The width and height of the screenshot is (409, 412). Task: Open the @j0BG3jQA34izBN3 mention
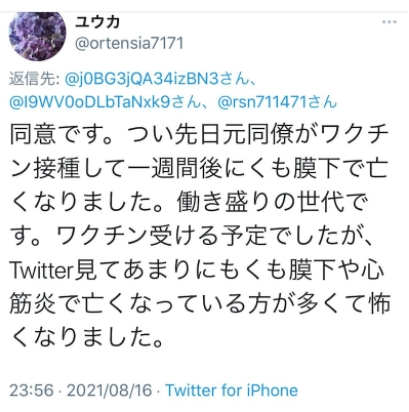pos(141,79)
